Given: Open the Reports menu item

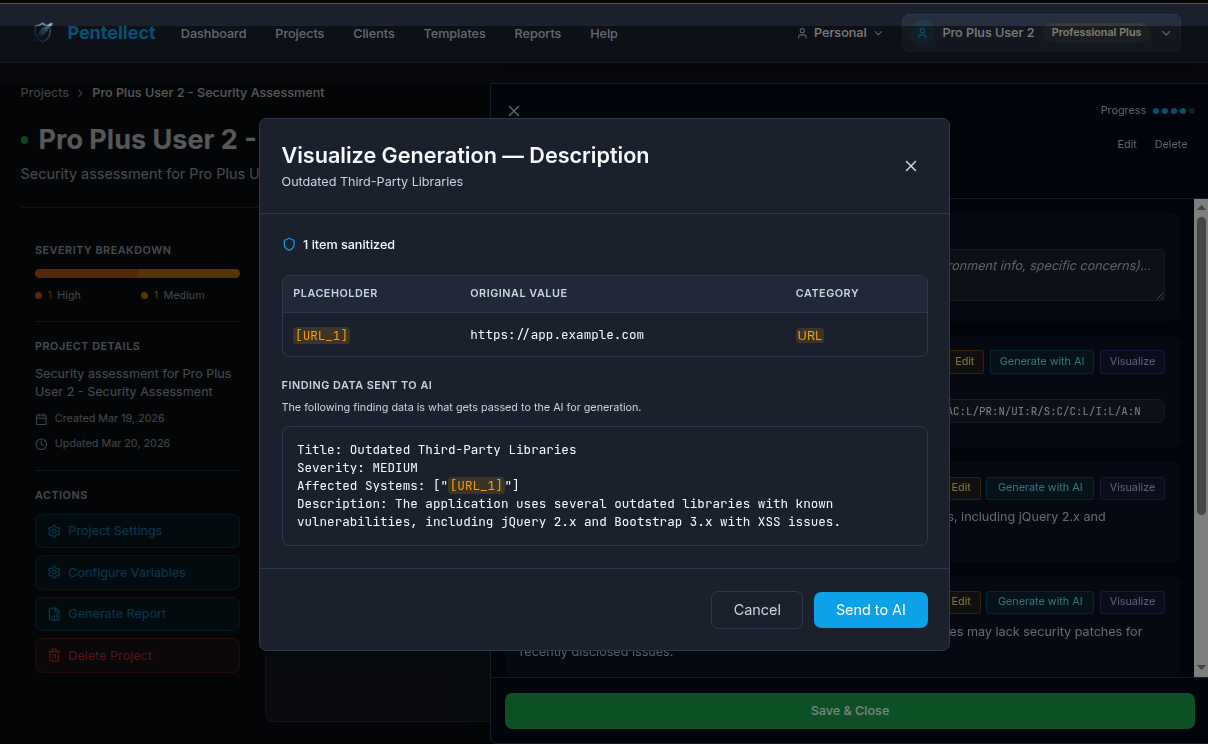Looking at the screenshot, I should pos(538,33).
